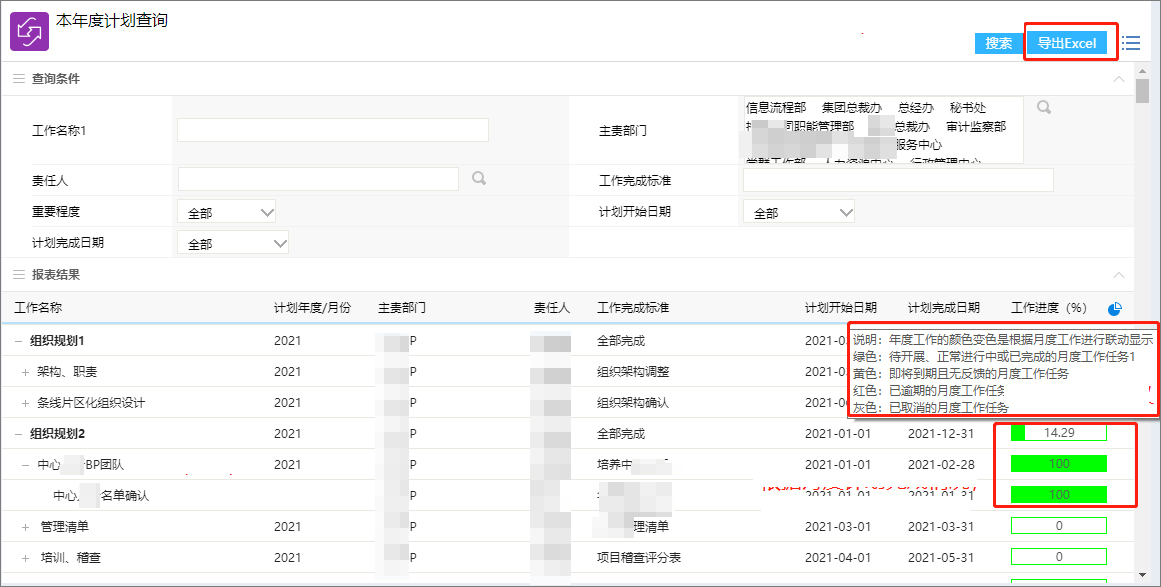Click inside the 工作名称1 input field
Viewport: 1161px width, 587px height.
[330, 129]
